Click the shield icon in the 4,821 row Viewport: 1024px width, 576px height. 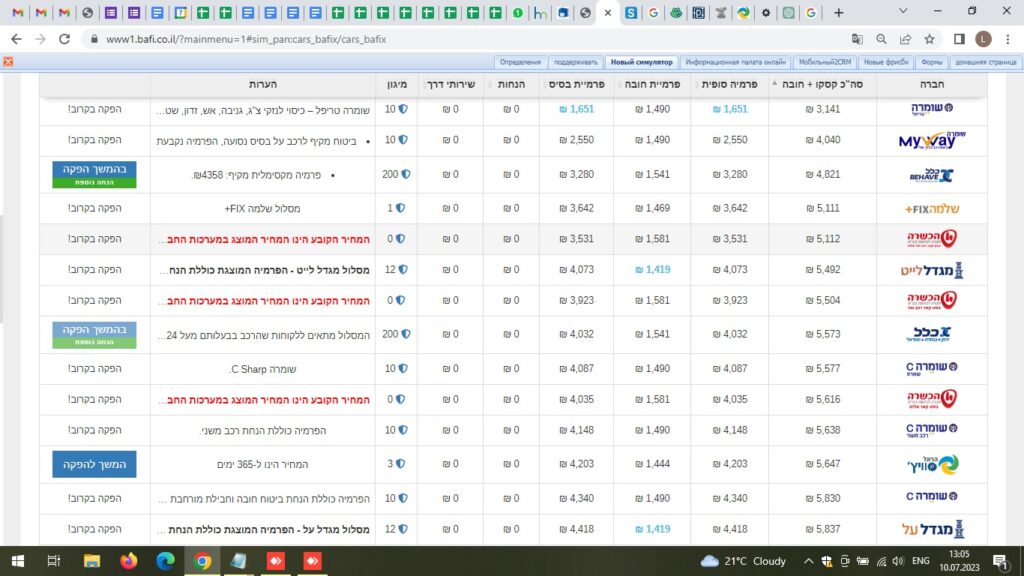pyautogui.click(x=406, y=174)
